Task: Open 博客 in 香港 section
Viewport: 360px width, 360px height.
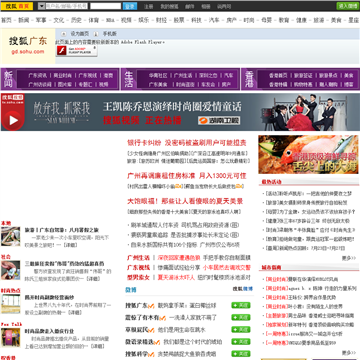Action: 349,84
